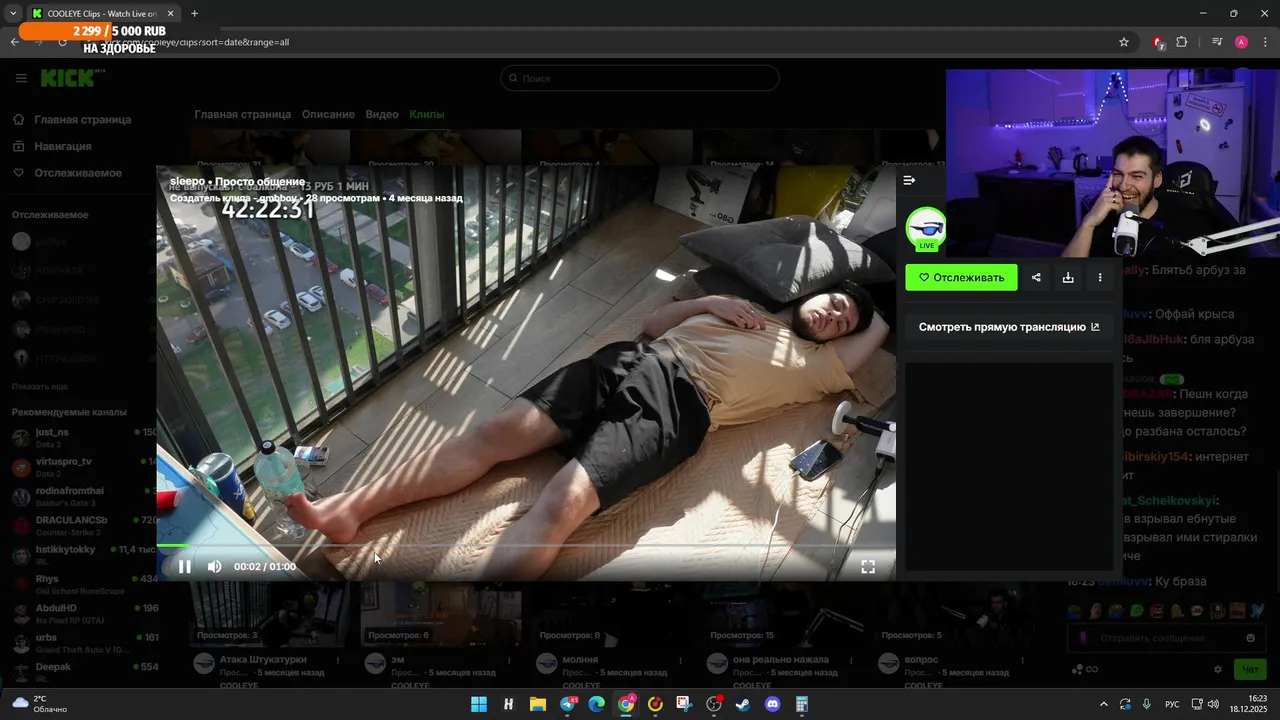Screen dimensions: 1280x720
Task: Open the Chrome profile avatar
Action: click(x=1241, y=42)
